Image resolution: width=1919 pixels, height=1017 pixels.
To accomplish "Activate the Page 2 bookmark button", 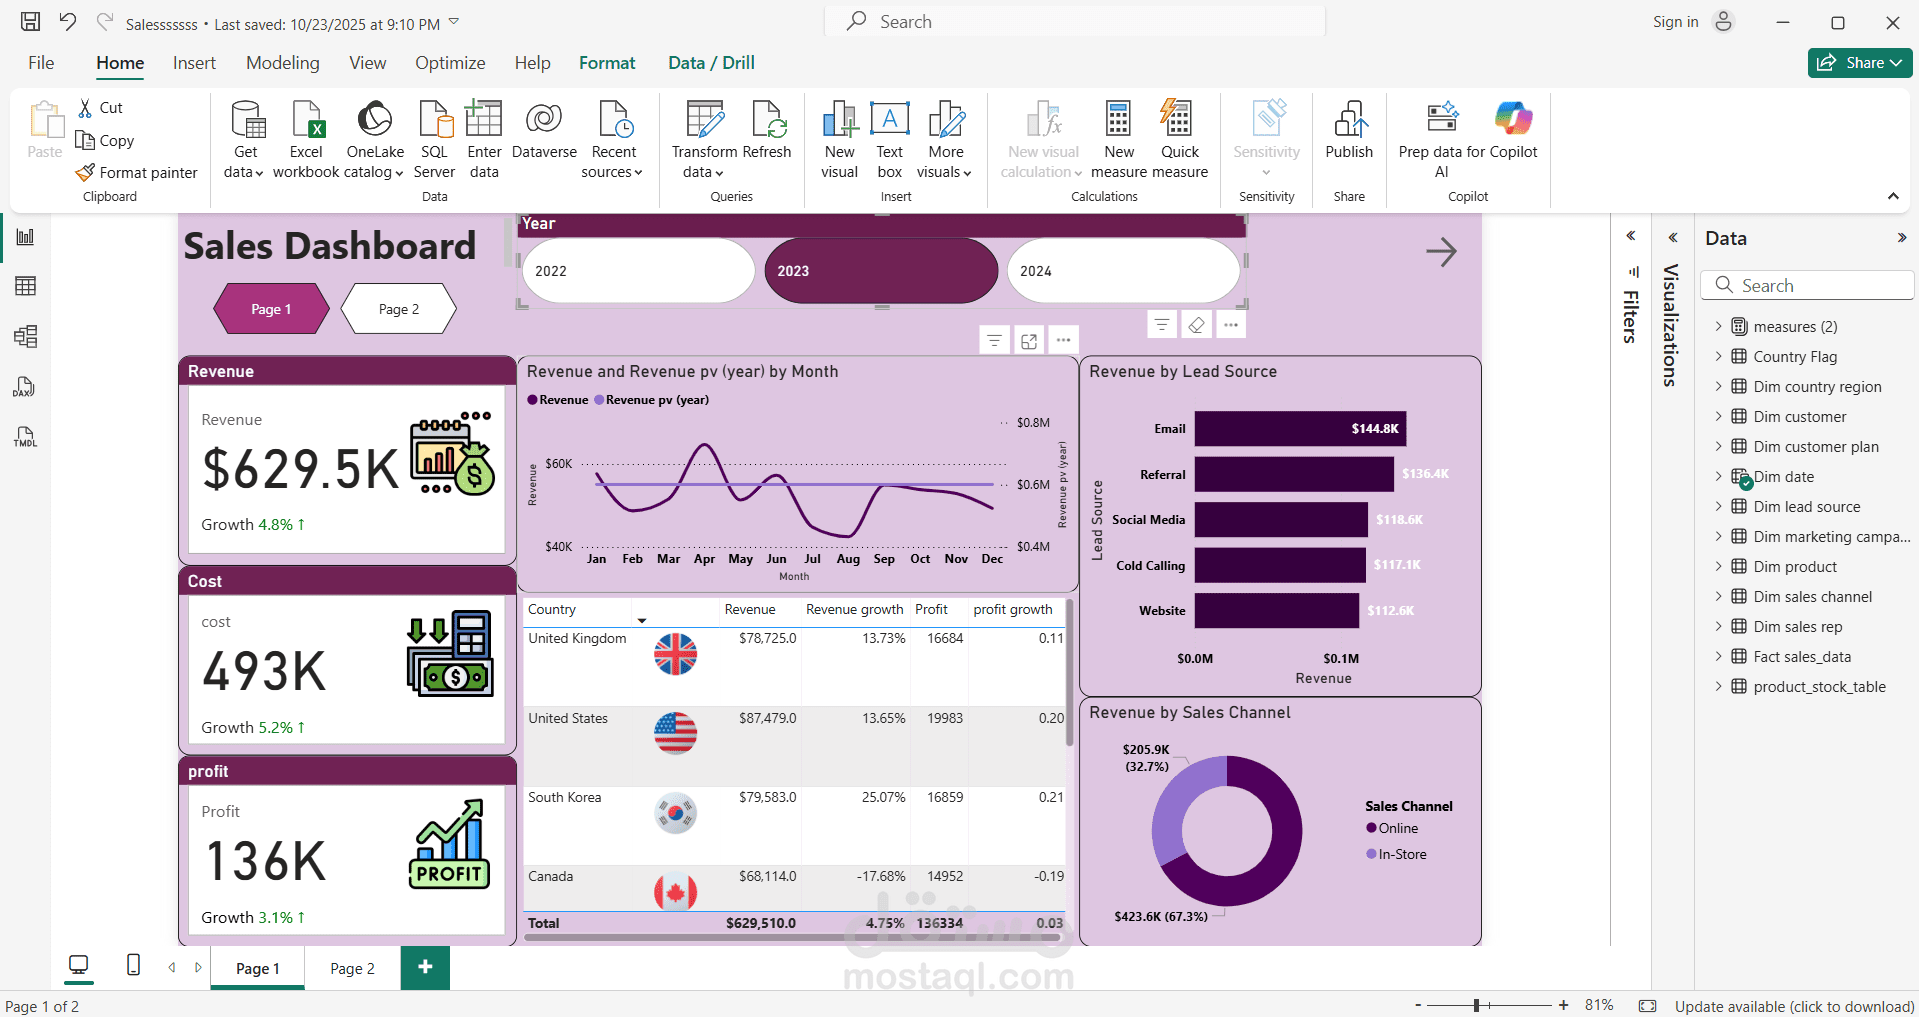I will click(397, 309).
